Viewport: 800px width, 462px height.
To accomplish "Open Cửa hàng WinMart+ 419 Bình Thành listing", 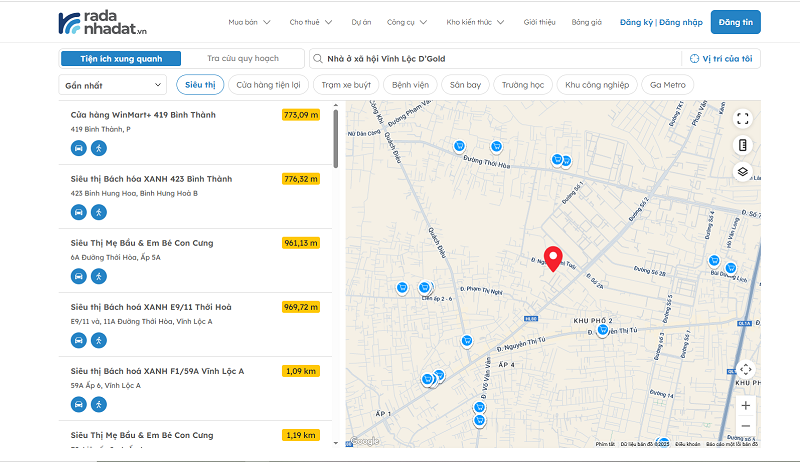I will pyautogui.click(x=195, y=132).
